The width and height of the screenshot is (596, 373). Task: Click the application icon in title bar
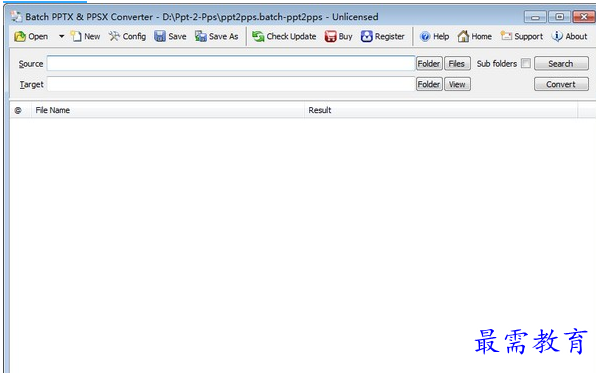[x=16, y=17]
